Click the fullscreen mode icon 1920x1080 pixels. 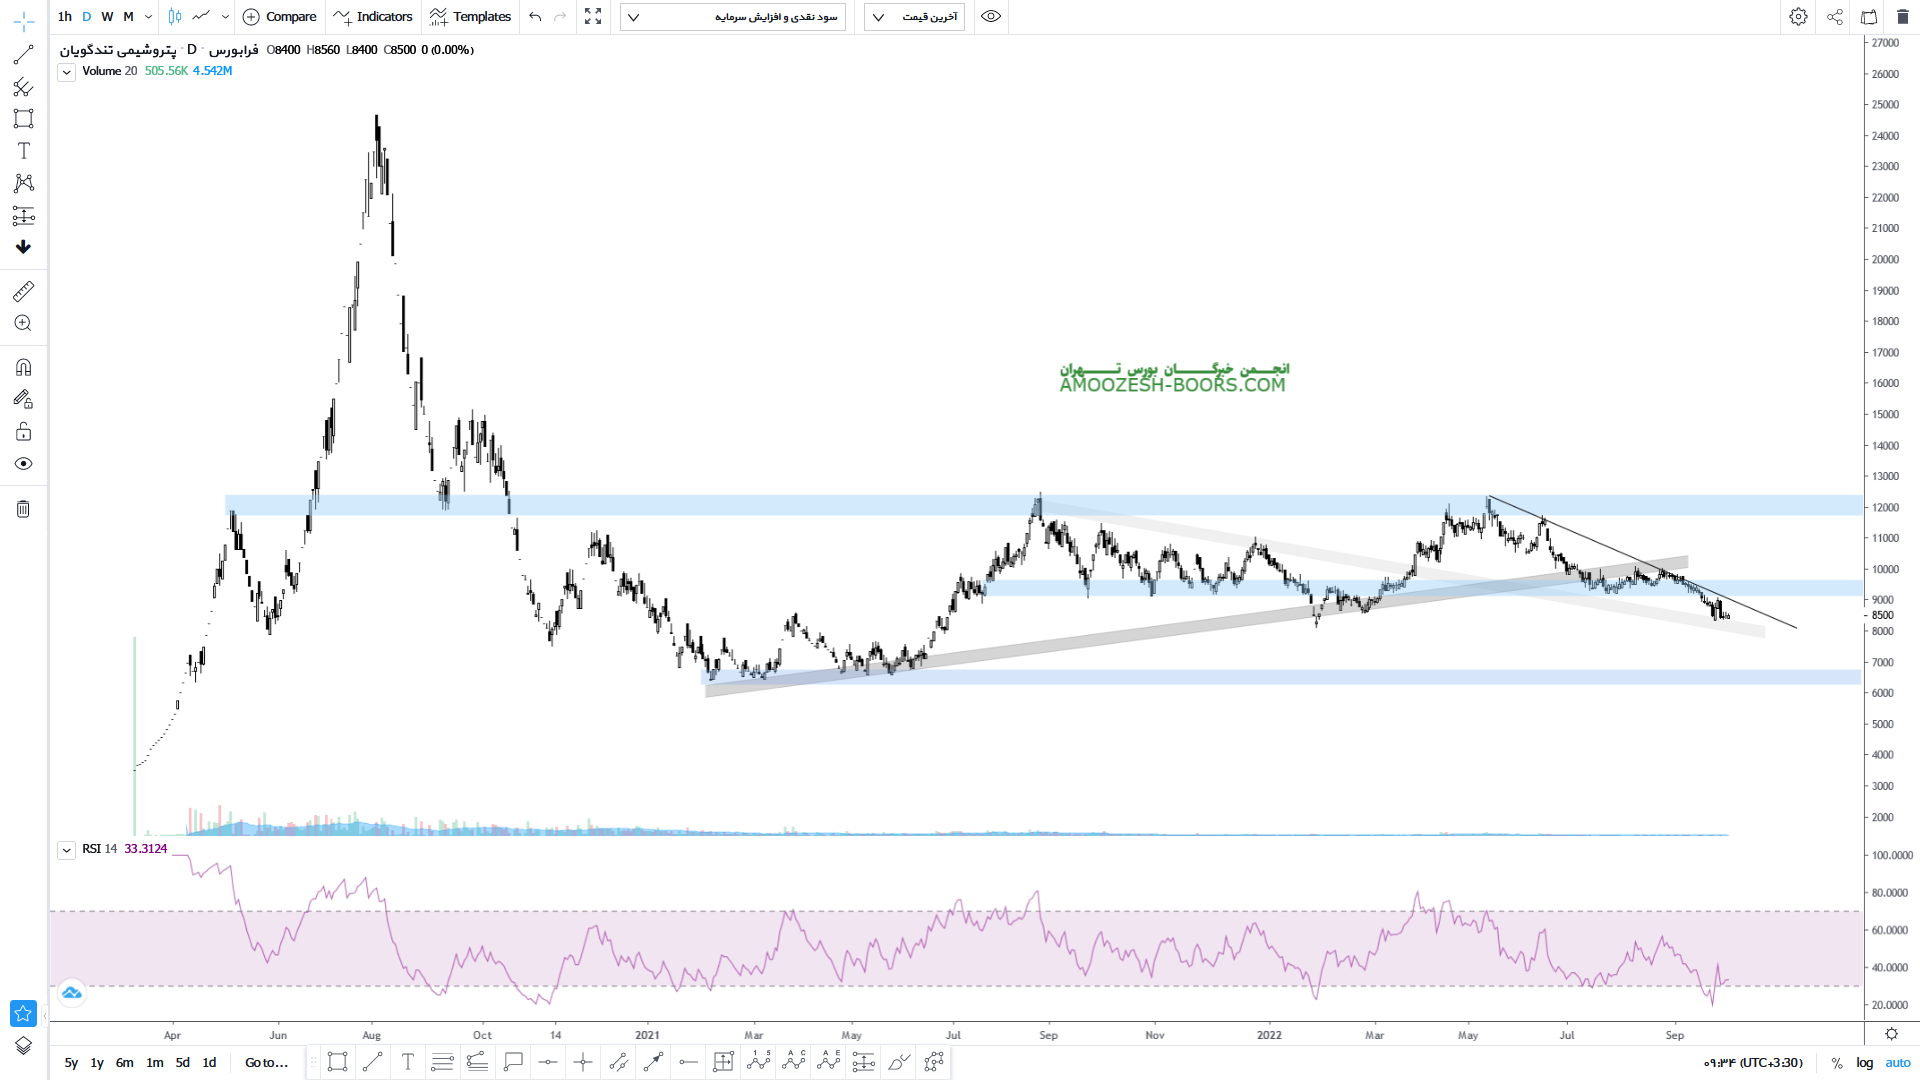click(593, 17)
